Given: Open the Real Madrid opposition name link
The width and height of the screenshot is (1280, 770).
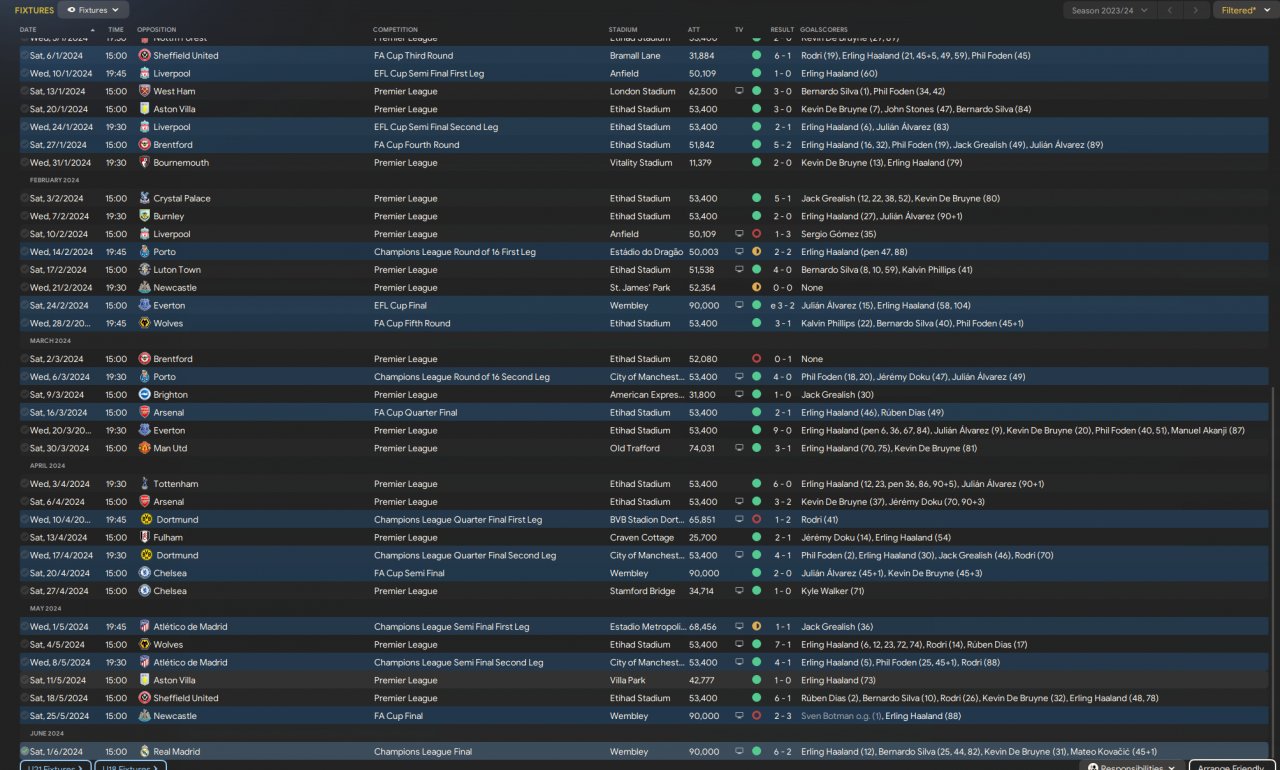Looking at the screenshot, I should pos(177,752).
